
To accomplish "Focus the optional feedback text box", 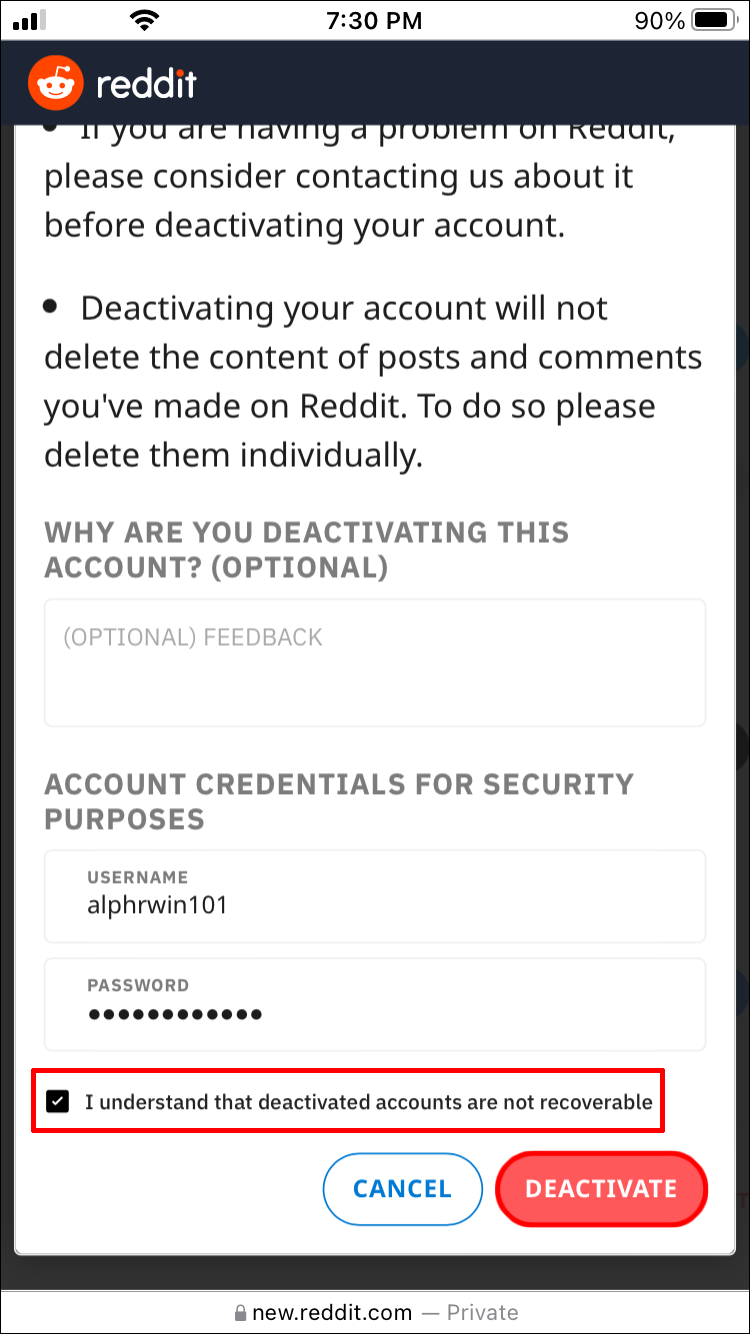I will 374,662.
